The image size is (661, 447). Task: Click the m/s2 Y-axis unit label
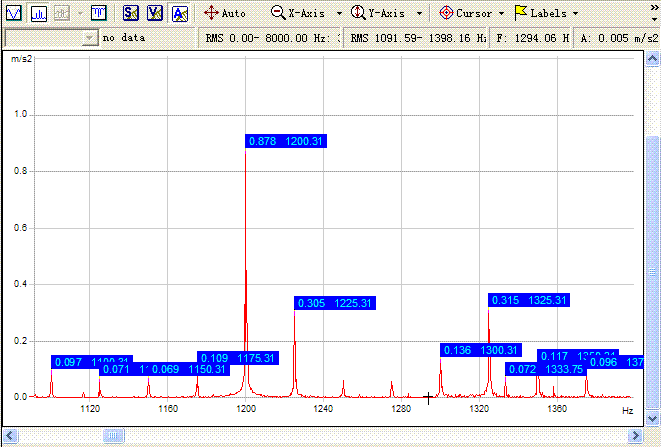click(21, 59)
